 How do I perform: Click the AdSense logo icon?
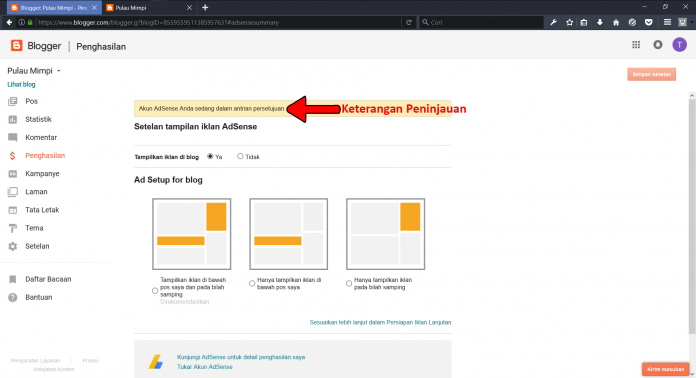pos(156,362)
